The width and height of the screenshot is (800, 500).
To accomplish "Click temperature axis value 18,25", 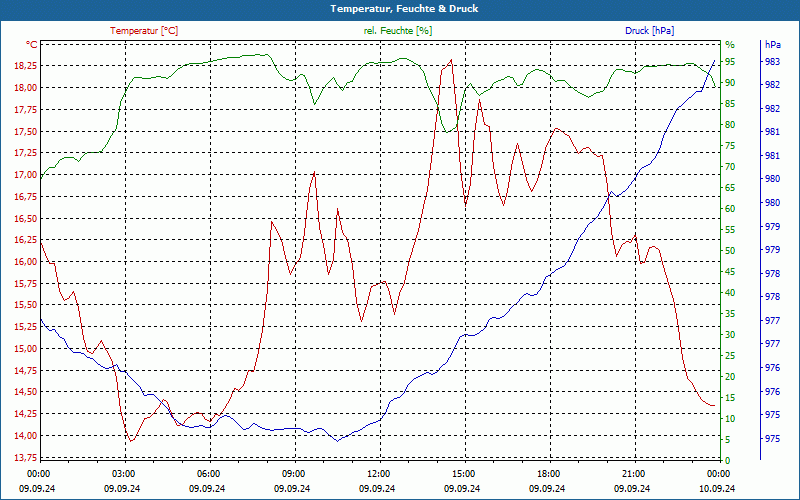I will pos(26,66).
